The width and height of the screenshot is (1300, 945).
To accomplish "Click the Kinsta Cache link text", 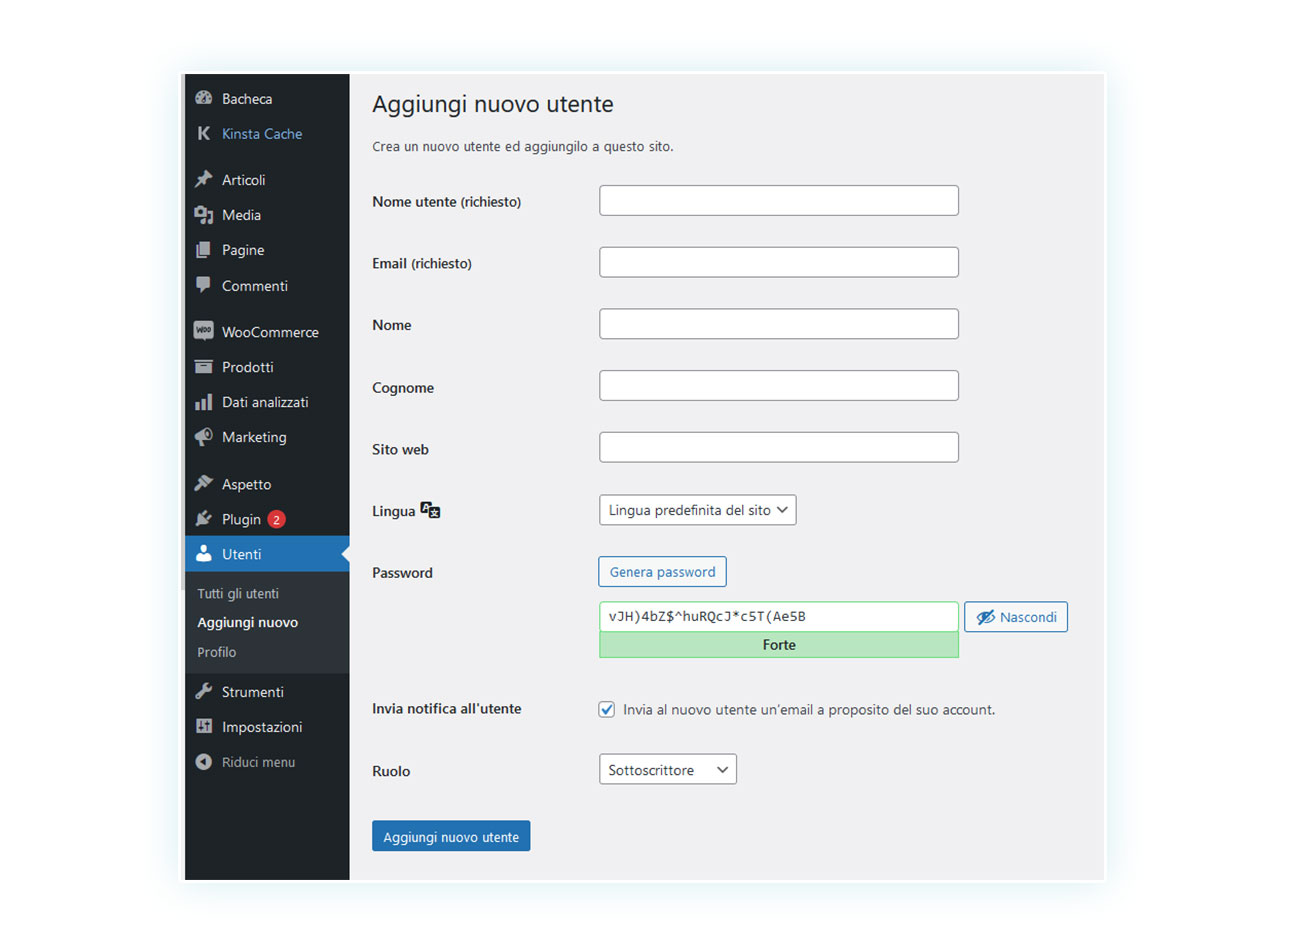I will pyautogui.click(x=262, y=134).
